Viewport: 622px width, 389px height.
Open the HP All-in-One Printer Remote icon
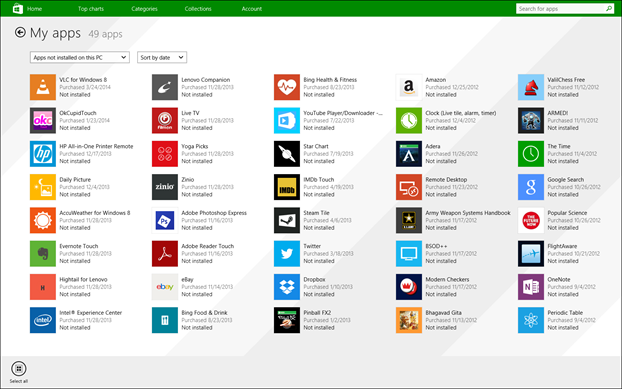(43, 154)
